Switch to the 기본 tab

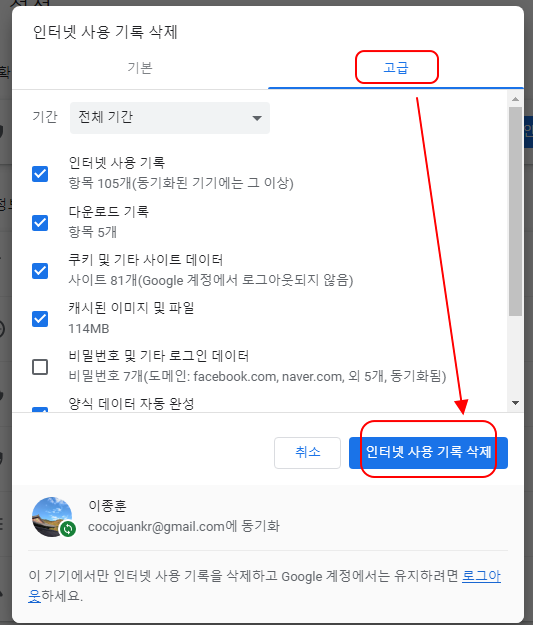click(x=140, y=67)
